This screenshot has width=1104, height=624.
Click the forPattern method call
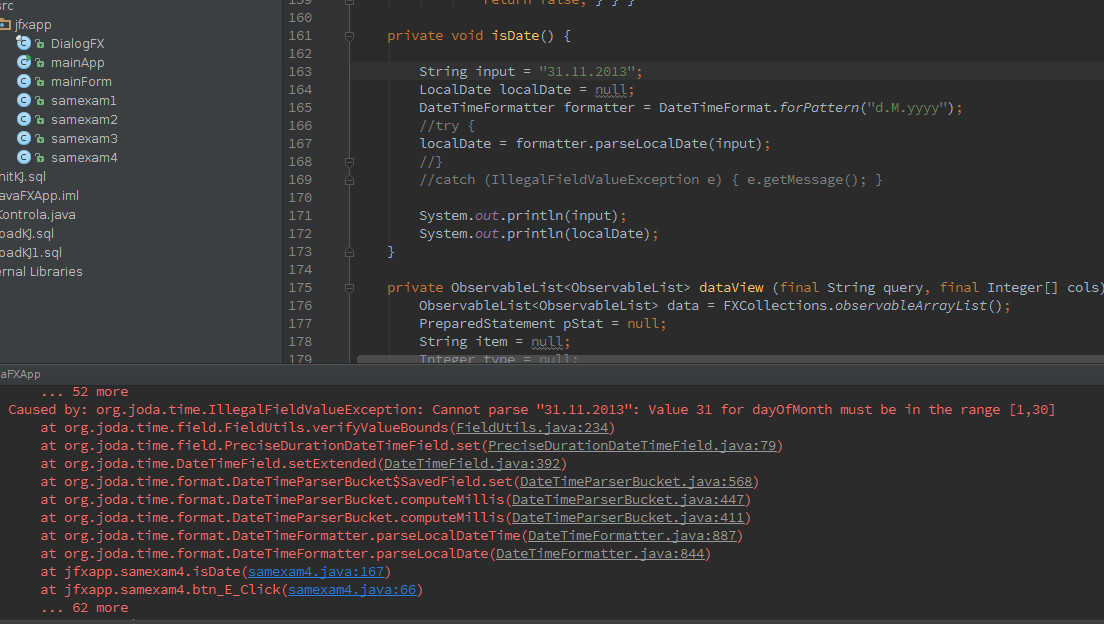pos(819,108)
